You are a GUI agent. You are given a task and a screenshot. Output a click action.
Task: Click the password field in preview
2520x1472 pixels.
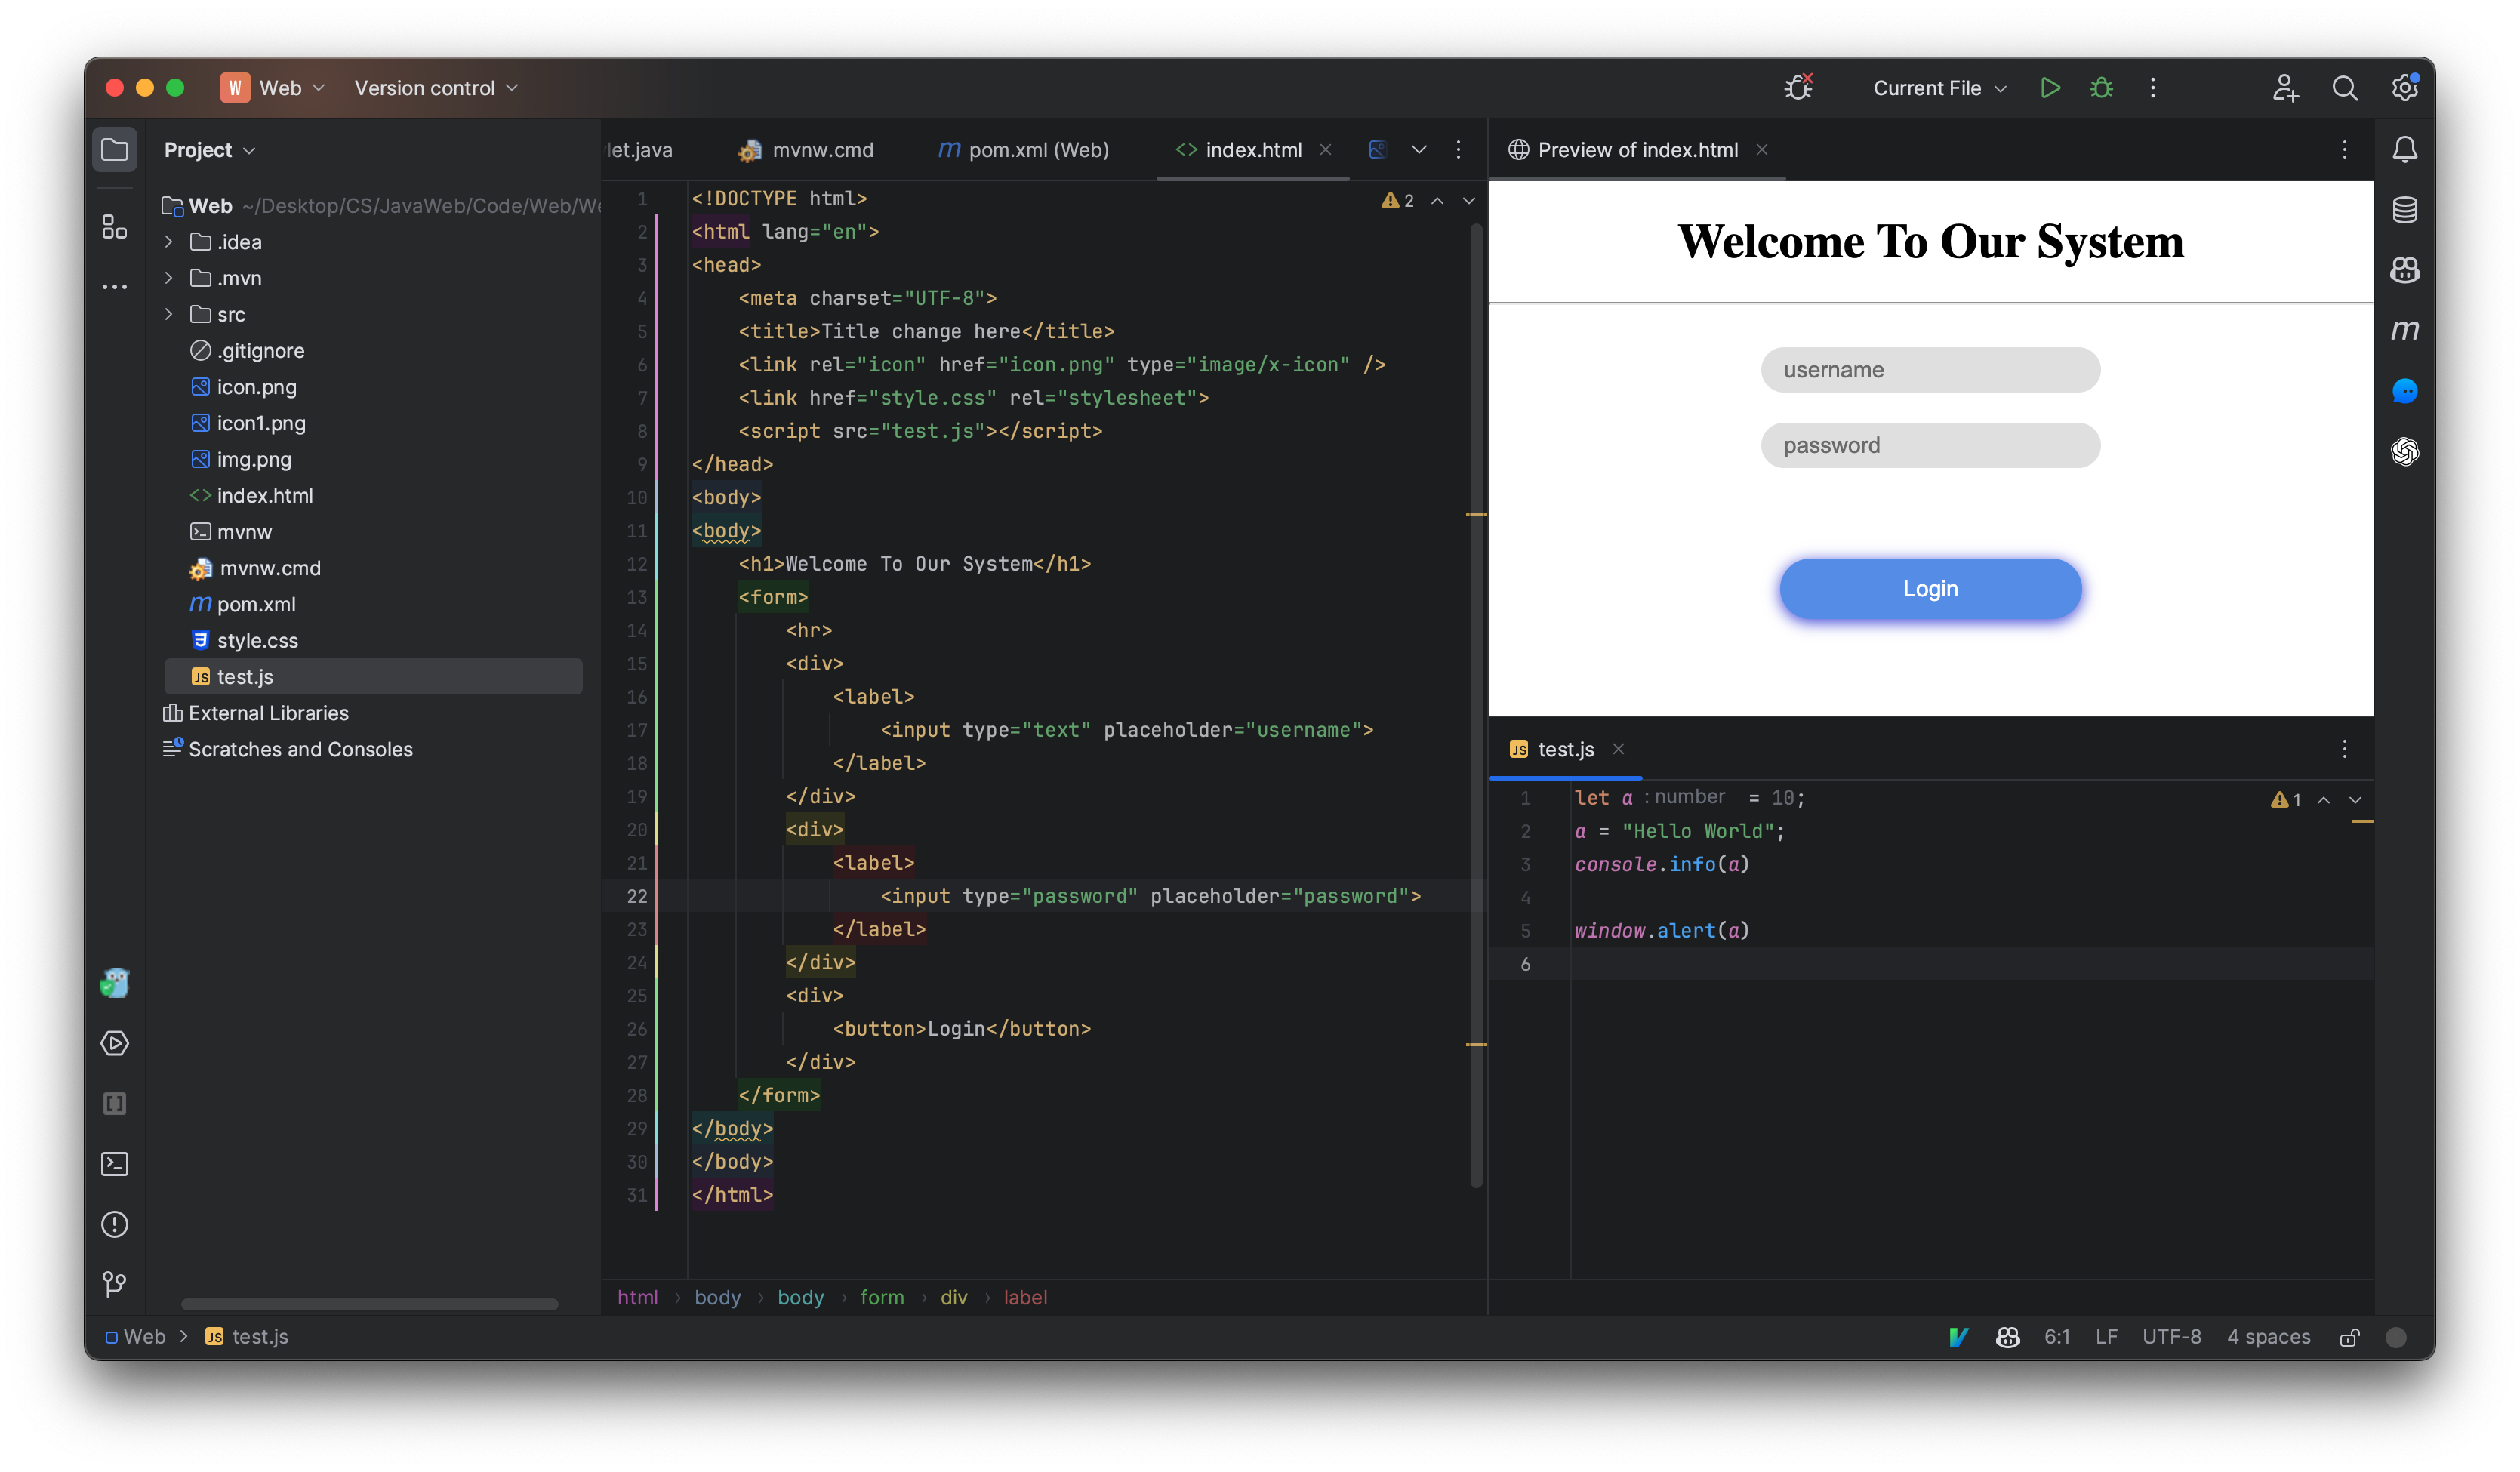(x=1930, y=445)
